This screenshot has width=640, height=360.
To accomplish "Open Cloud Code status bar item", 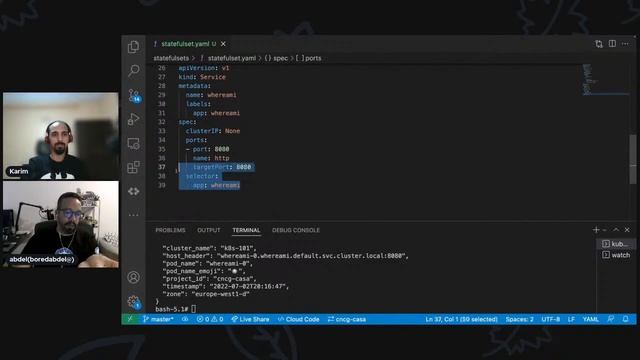I will click(x=298, y=319).
